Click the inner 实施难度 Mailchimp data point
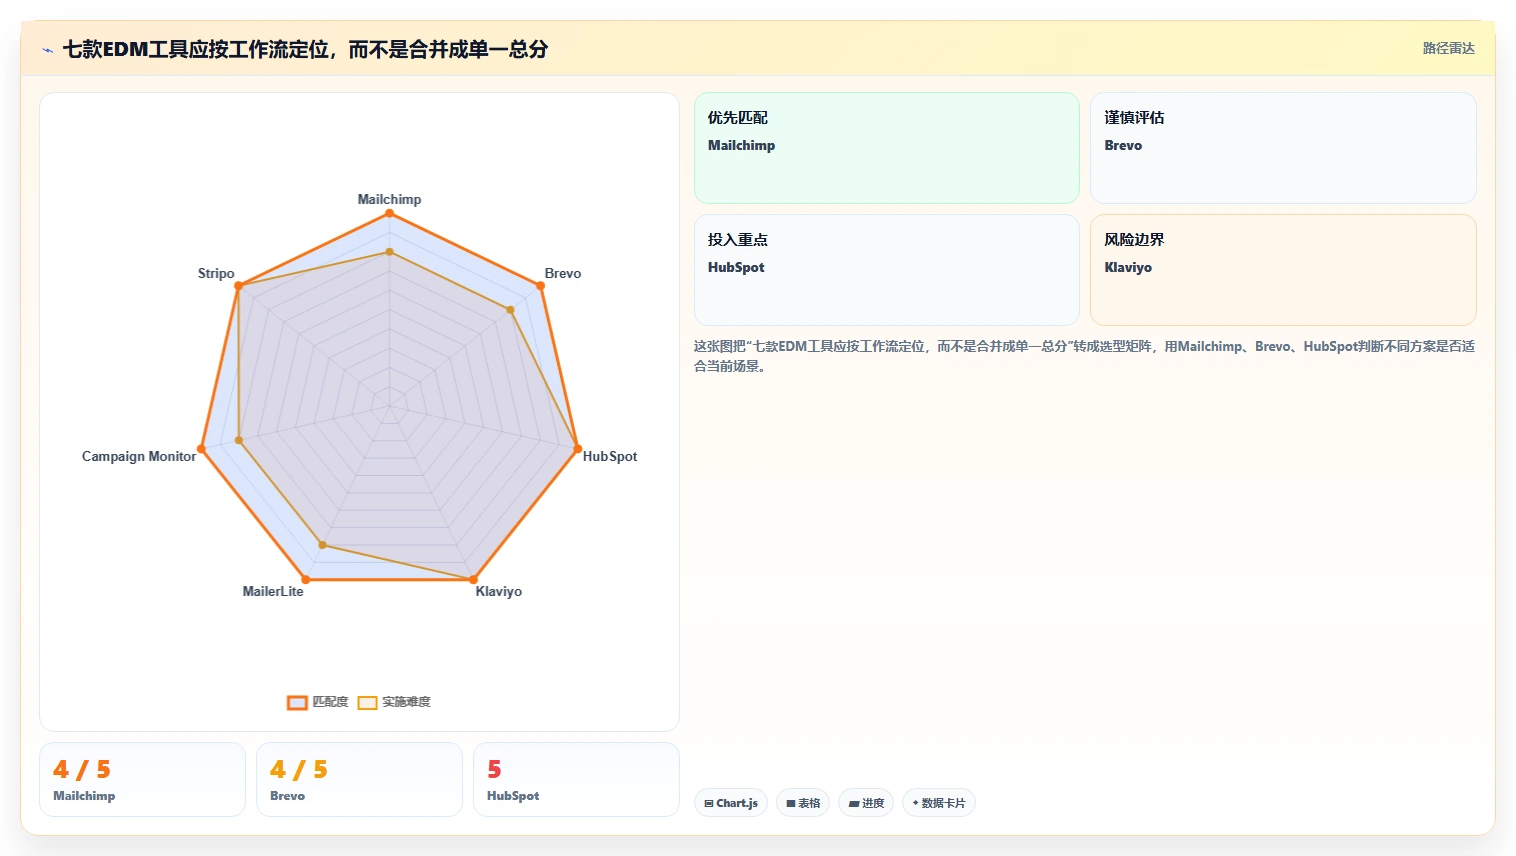 pos(389,252)
